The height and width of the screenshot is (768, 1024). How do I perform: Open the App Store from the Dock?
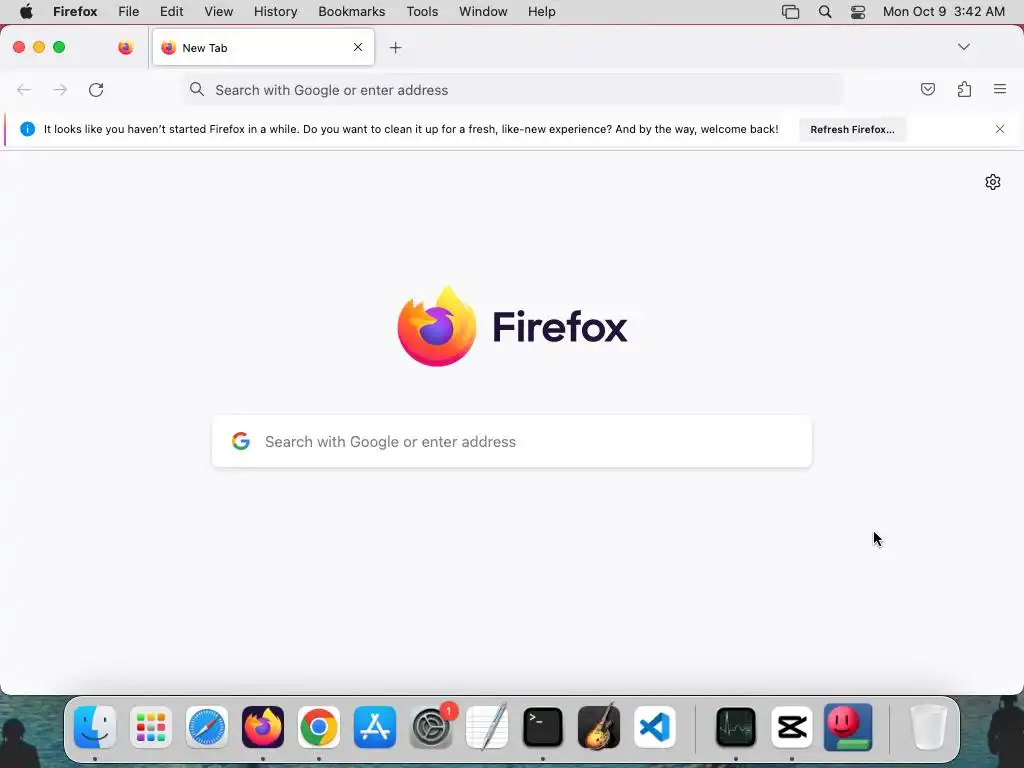[375, 727]
